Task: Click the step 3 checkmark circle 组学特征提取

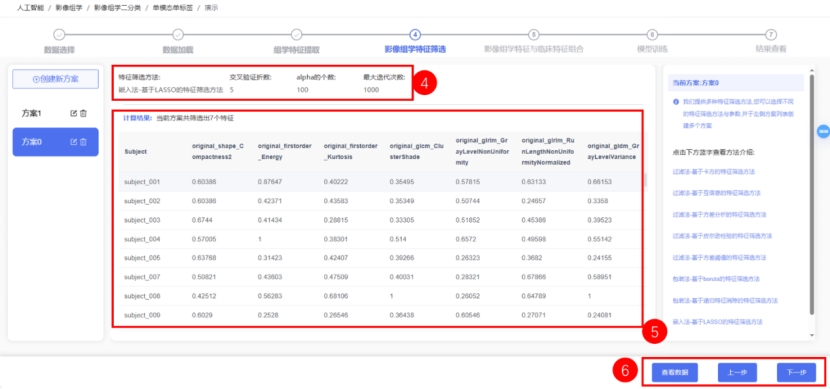Action: click(x=296, y=34)
